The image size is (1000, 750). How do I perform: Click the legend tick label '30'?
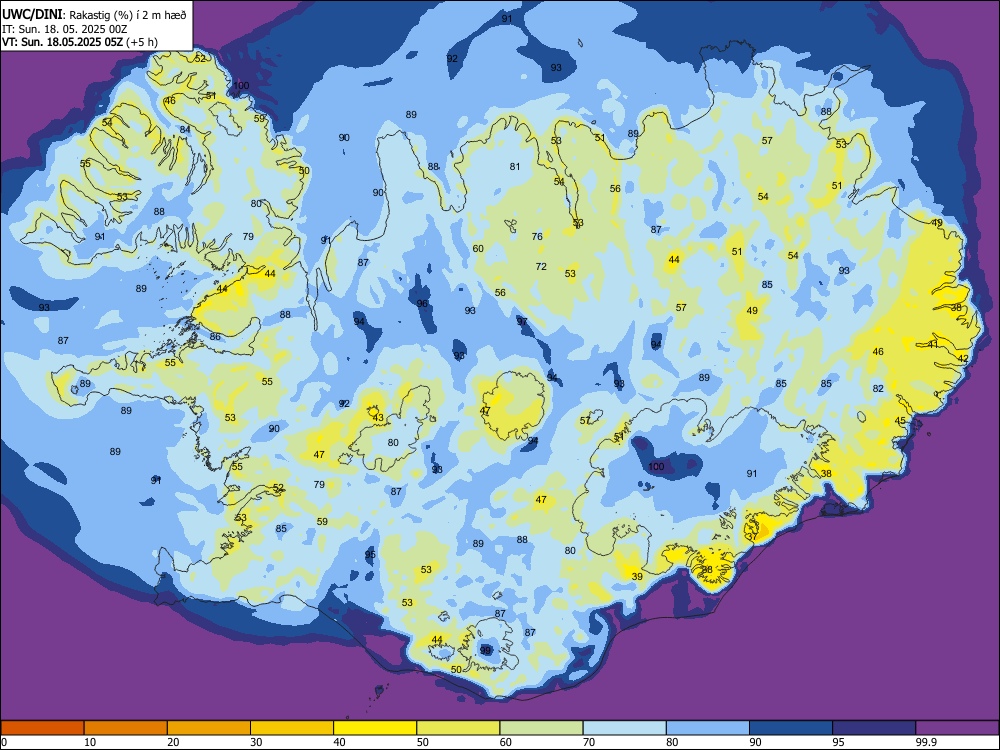click(x=256, y=742)
